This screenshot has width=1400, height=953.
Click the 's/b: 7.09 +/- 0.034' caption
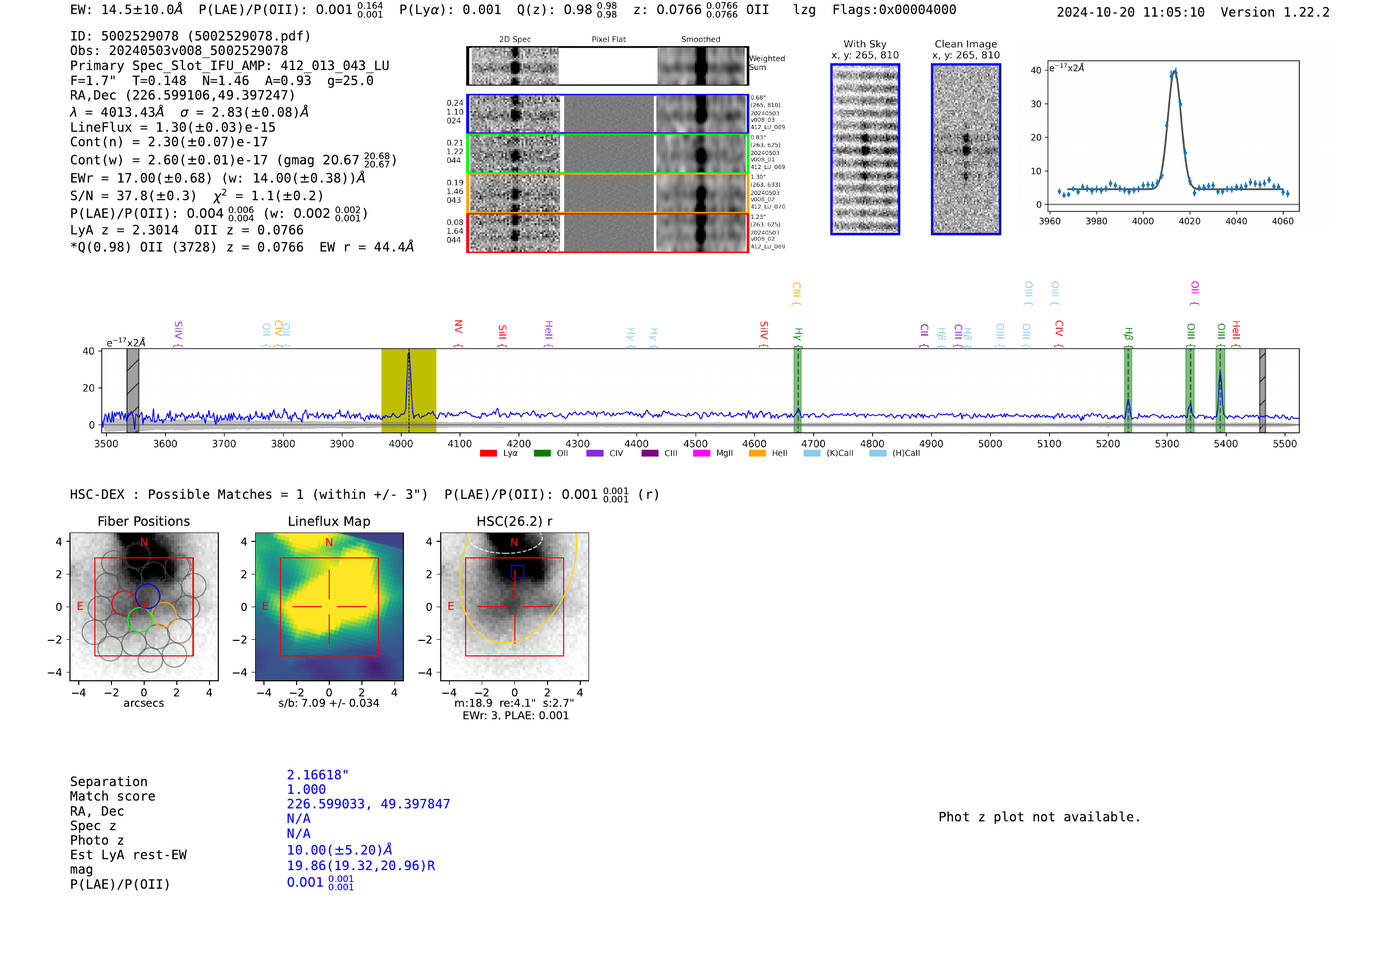click(x=329, y=703)
